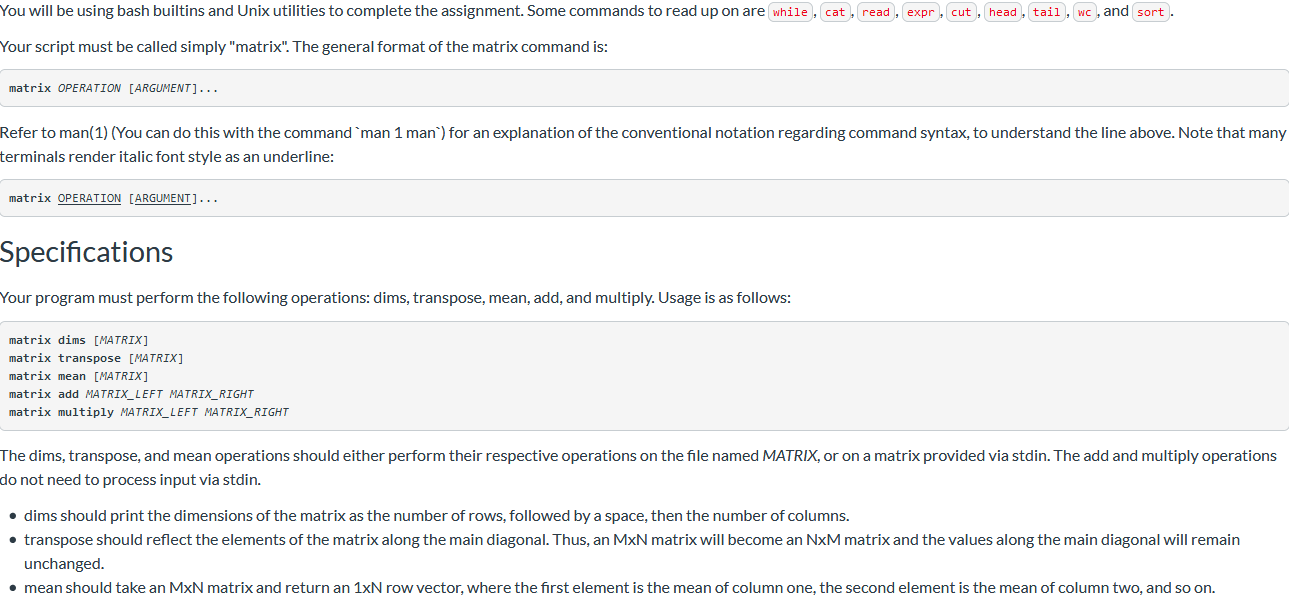Click the first 'matrix OPERATION [ARGUMENT]...' code block
This screenshot has height=599, width=1289.
tap(644, 88)
